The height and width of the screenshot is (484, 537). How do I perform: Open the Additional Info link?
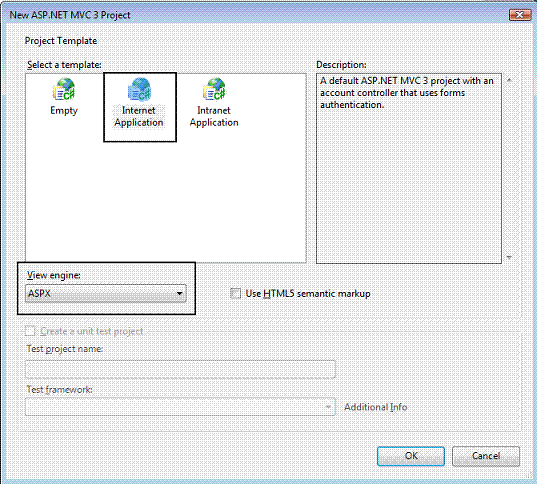(376, 407)
